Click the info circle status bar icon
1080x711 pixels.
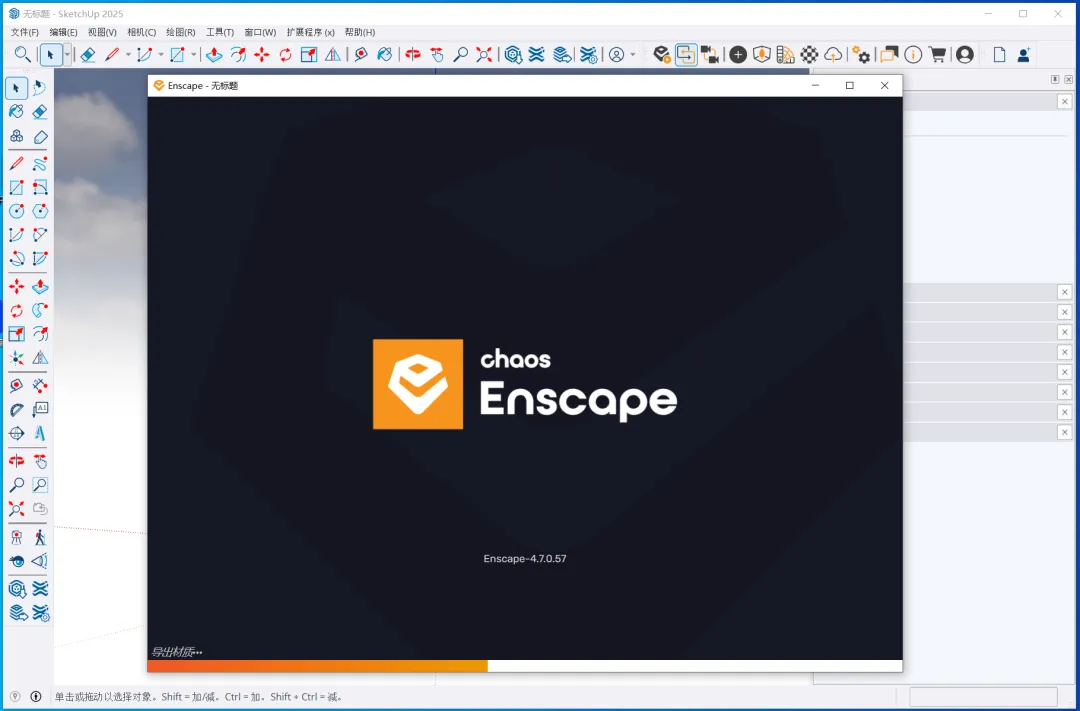[x=36, y=697]
